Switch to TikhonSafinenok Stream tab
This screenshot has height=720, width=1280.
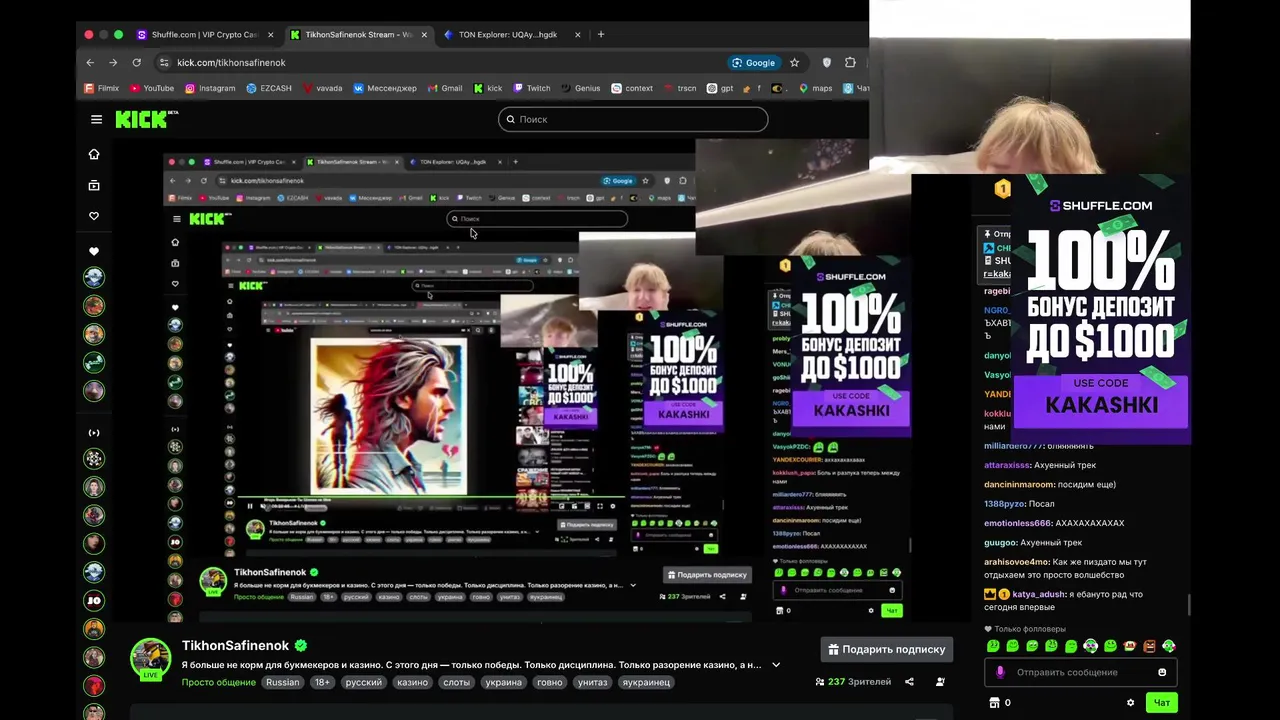coord(358,34)
